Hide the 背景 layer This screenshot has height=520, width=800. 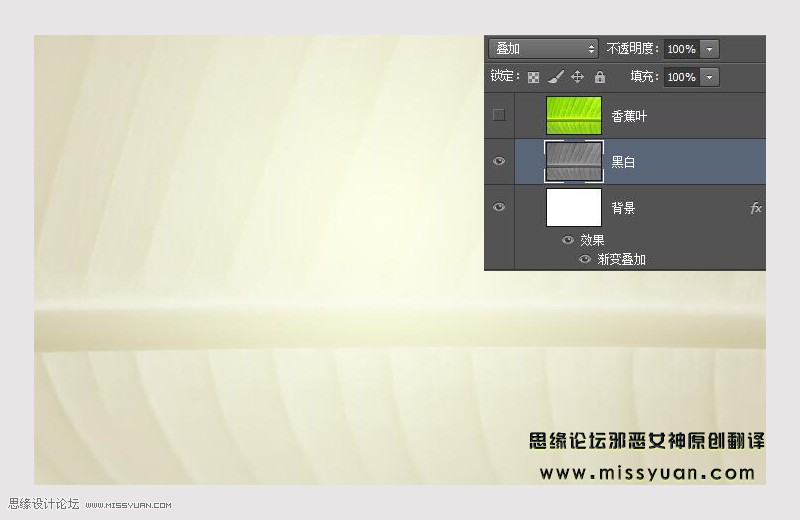pyautogui.click(x=499, y=207)
